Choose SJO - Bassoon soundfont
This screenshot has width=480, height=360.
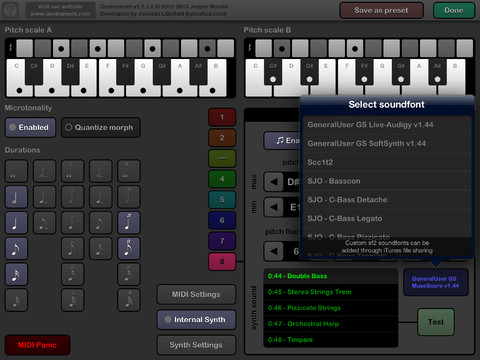pos(387,181)
